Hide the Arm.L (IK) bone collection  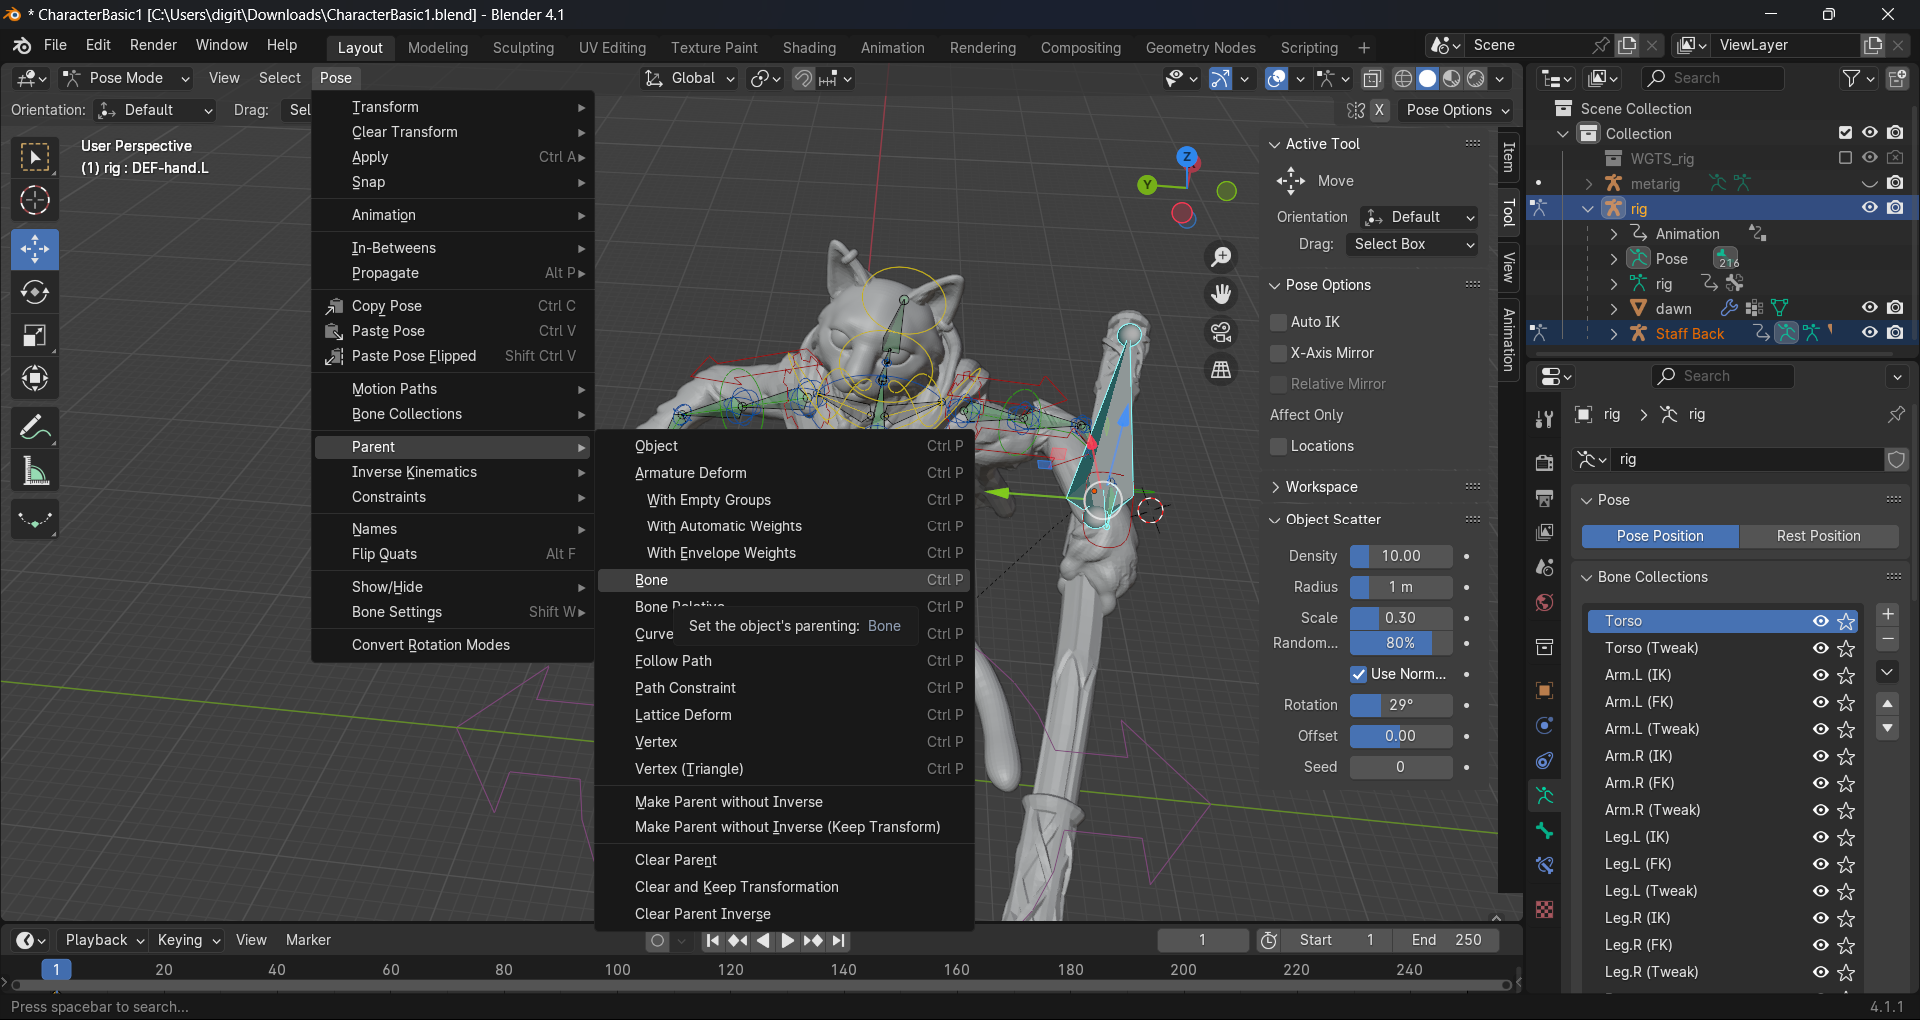[x=1820, y=675]
